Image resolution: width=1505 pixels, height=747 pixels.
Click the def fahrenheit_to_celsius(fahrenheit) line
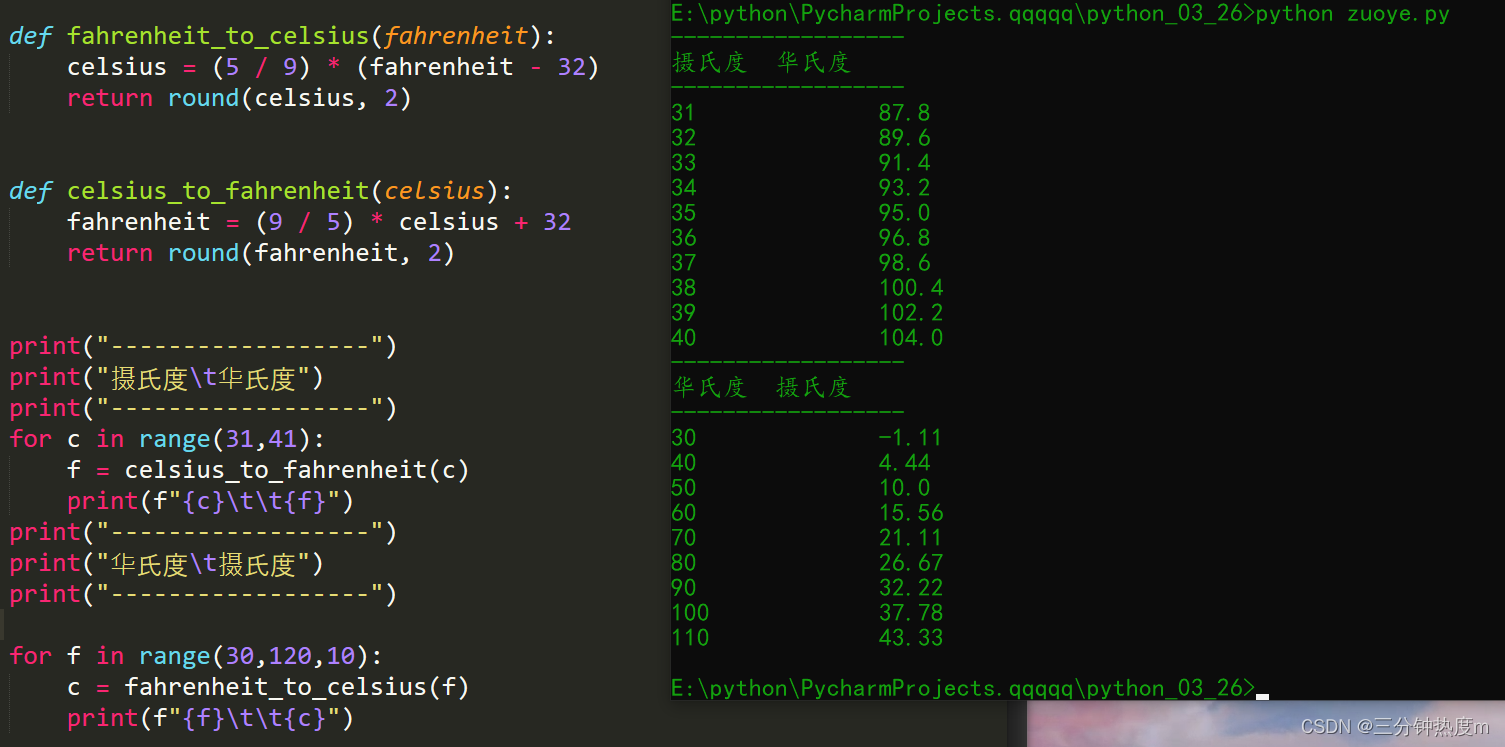click(x=282, y=37)
